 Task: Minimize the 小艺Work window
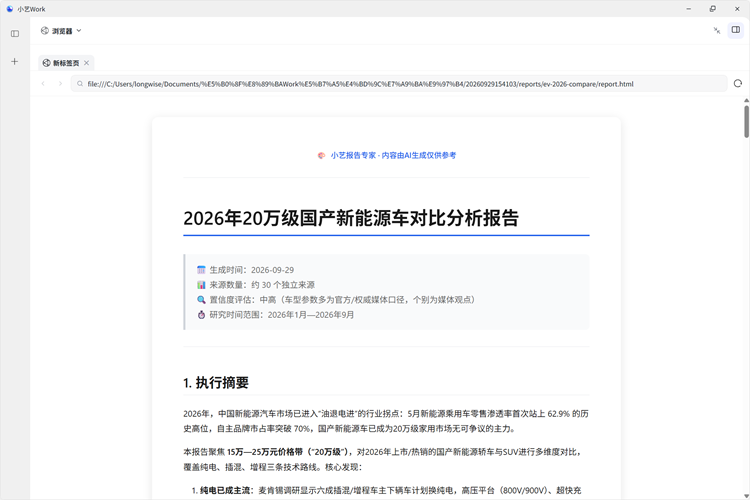click(x=689, y=9)
